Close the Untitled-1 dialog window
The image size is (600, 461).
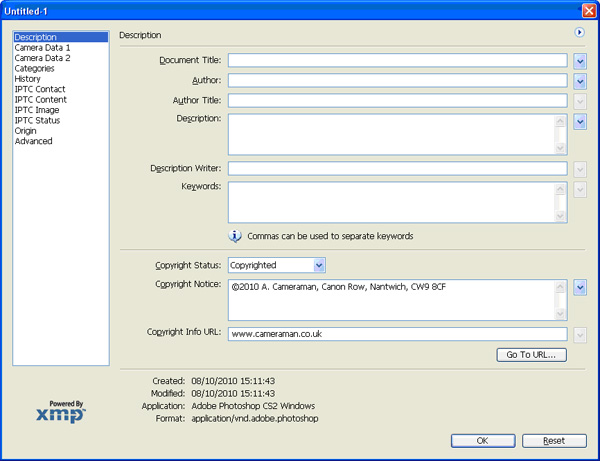(x=588, y=10)
